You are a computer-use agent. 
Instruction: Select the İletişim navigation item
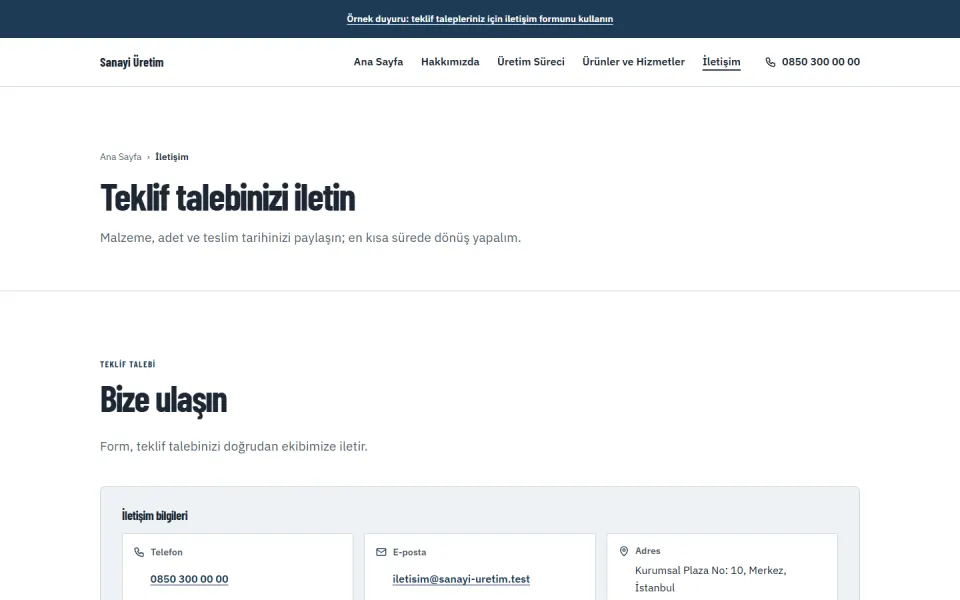pyautogui.click(x=721, y=62)
